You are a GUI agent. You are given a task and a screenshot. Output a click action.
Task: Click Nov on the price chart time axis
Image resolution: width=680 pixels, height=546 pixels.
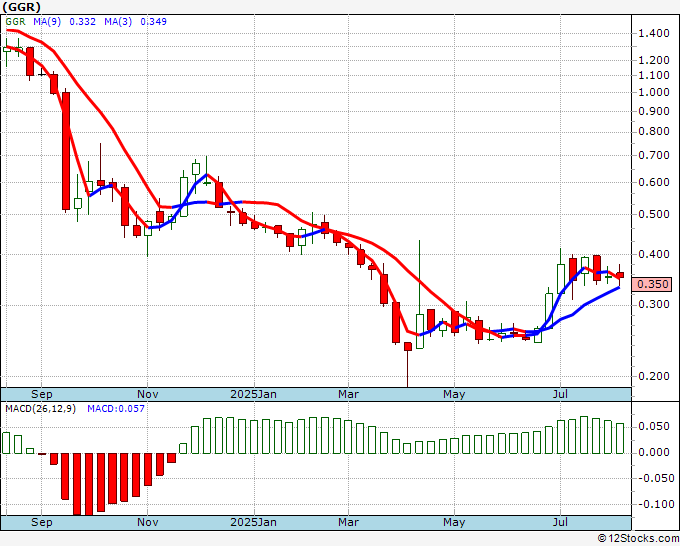click(147, 395)
